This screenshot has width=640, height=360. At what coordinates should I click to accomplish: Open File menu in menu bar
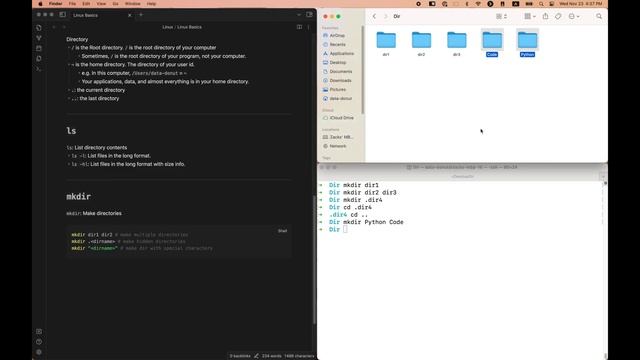(x=72, y=4)
